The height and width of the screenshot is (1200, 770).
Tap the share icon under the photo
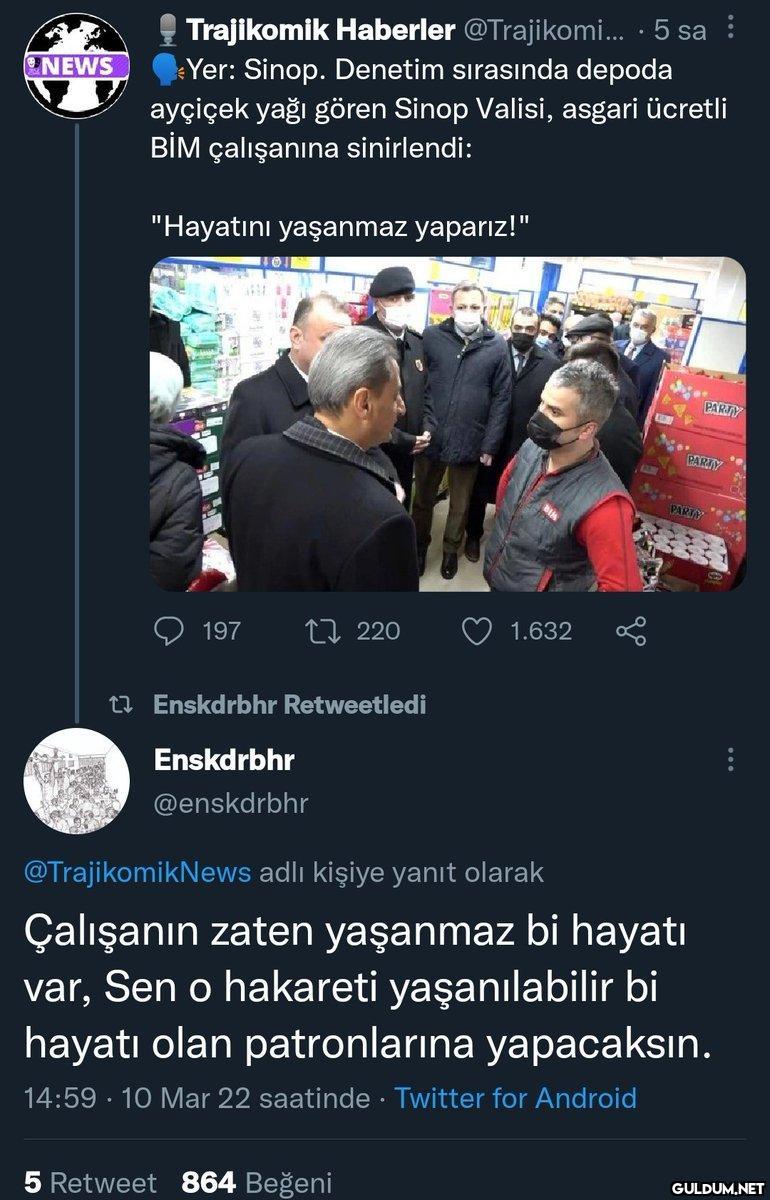631,631
